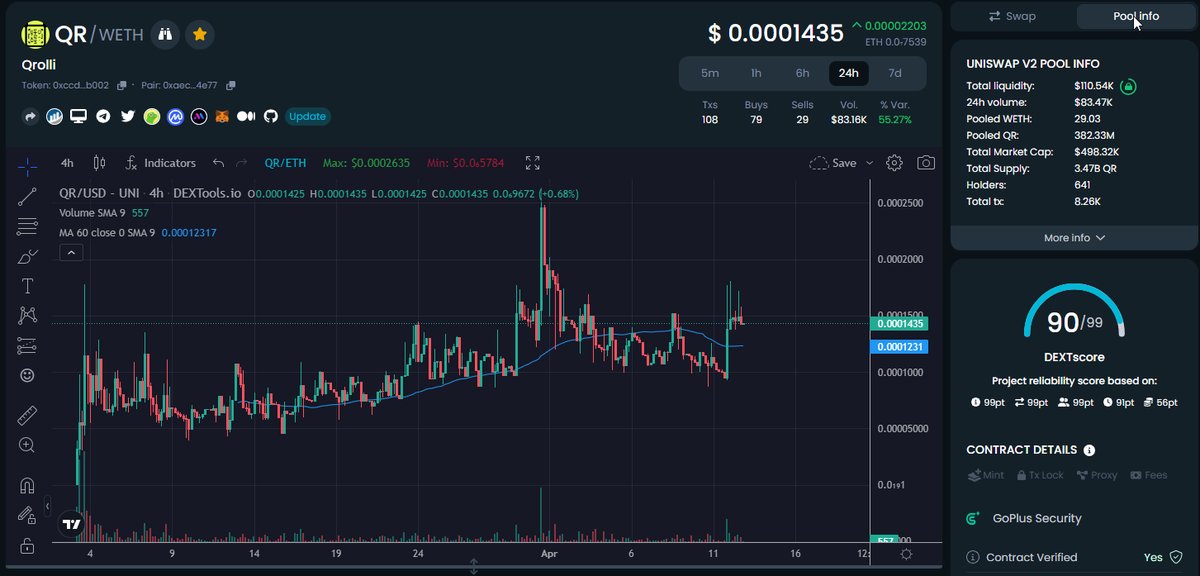Open the GoPlus Security entry
This screenshot has height=576, width=1200.
click(x=1024, y=518)
